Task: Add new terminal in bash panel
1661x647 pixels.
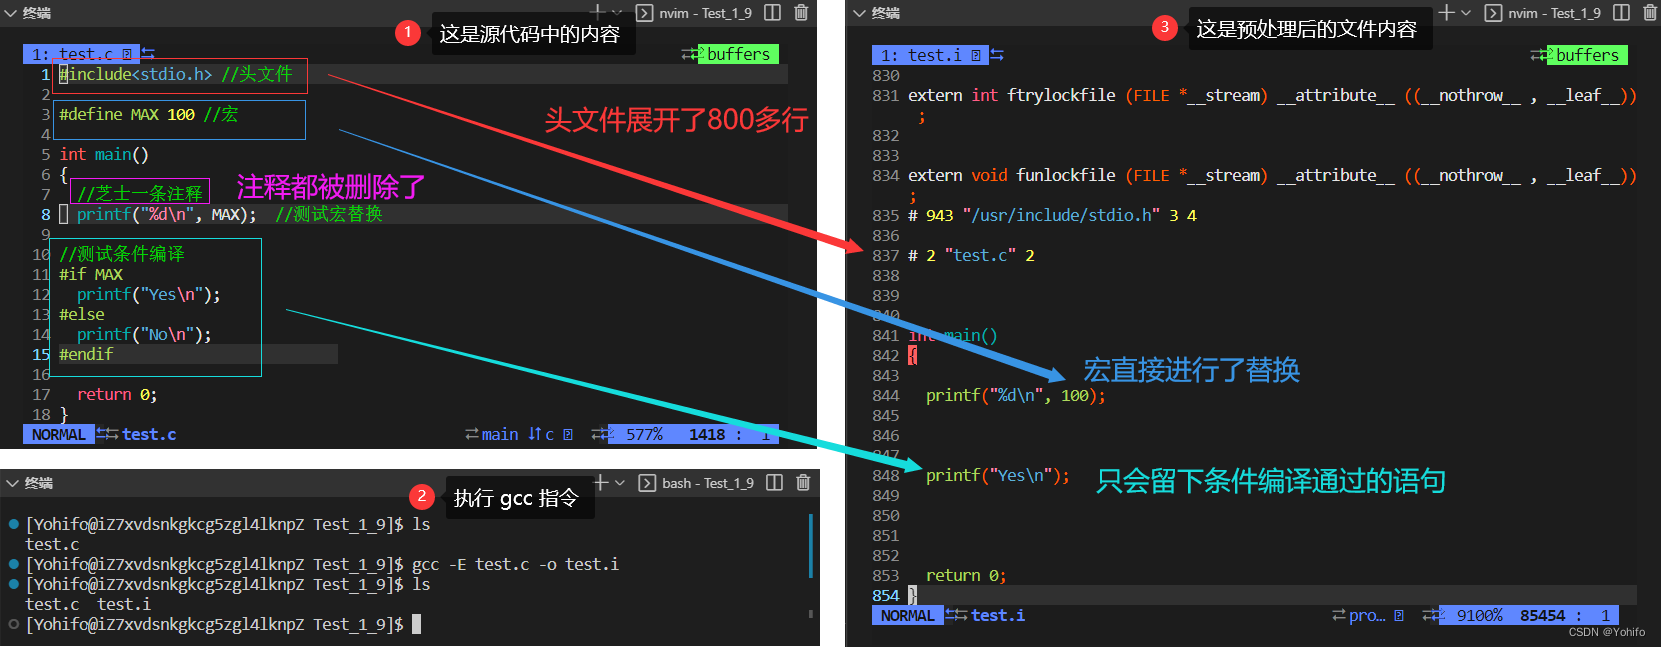Action: click(601, 482)
